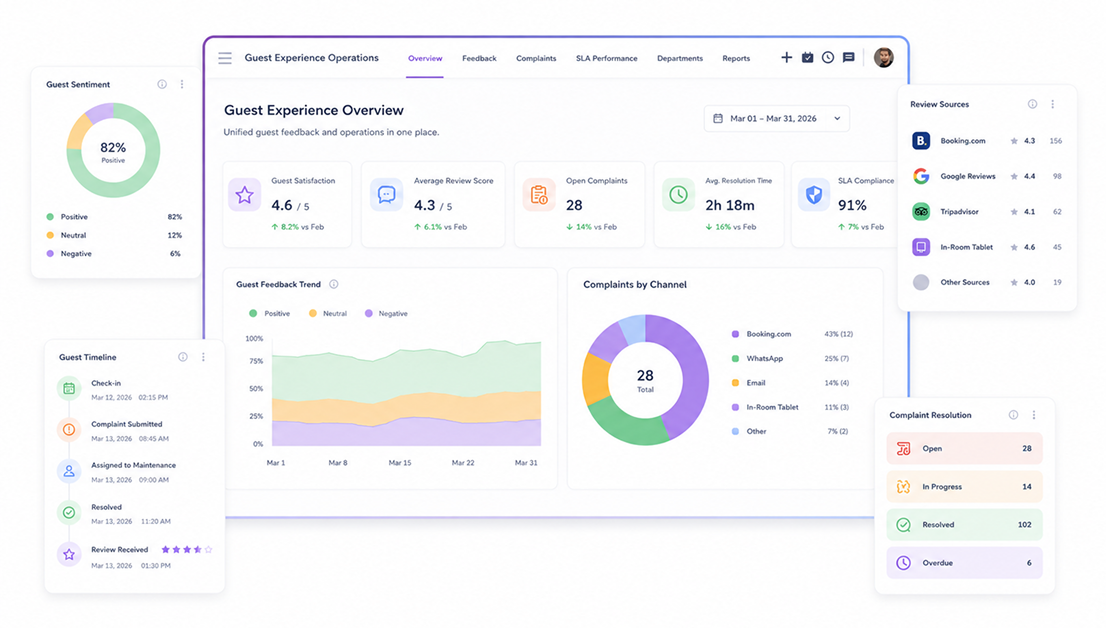Click the Guest Timeline info icon
The width and height of the screenshot is (1106, 628).
click(183, 357)
